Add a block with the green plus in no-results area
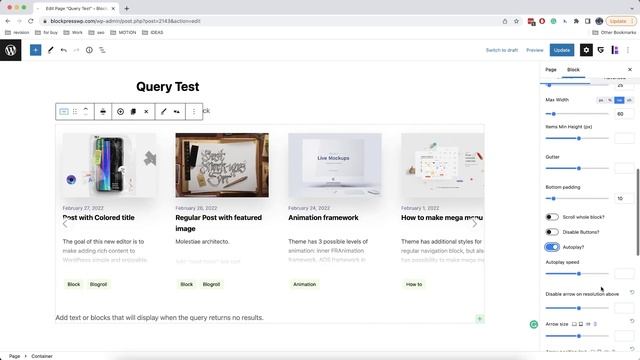640x360 pixels. pos(480,319)
